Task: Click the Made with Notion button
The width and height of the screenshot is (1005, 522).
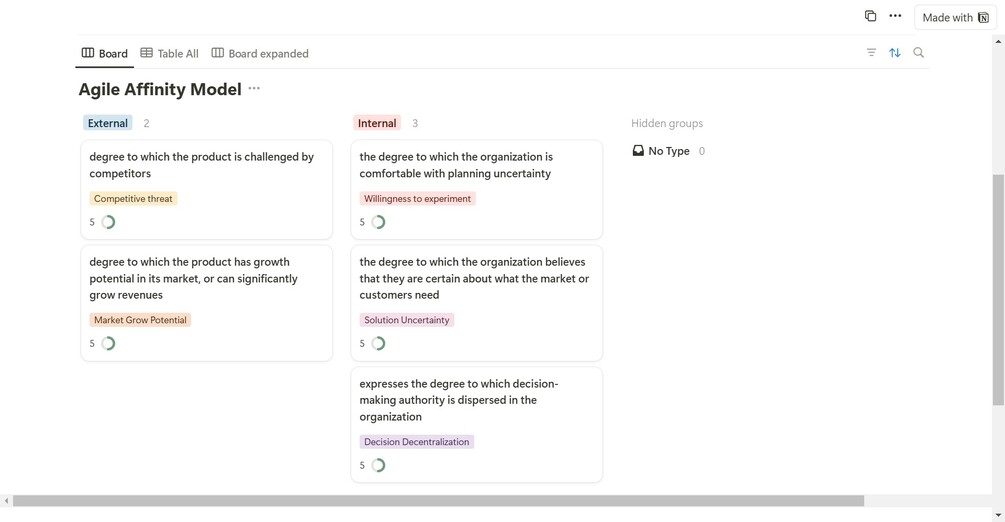Action: (x=955, y=17)
